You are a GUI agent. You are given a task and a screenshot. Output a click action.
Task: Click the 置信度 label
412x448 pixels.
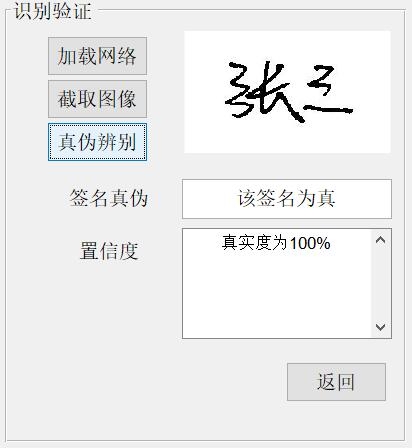[109, 251]
